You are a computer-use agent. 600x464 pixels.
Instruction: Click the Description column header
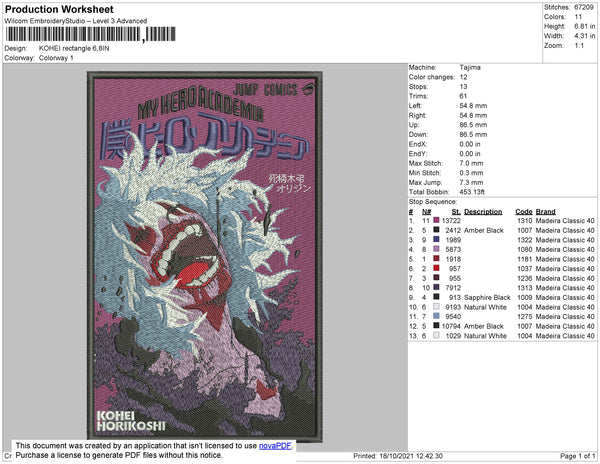pos(483,212)
